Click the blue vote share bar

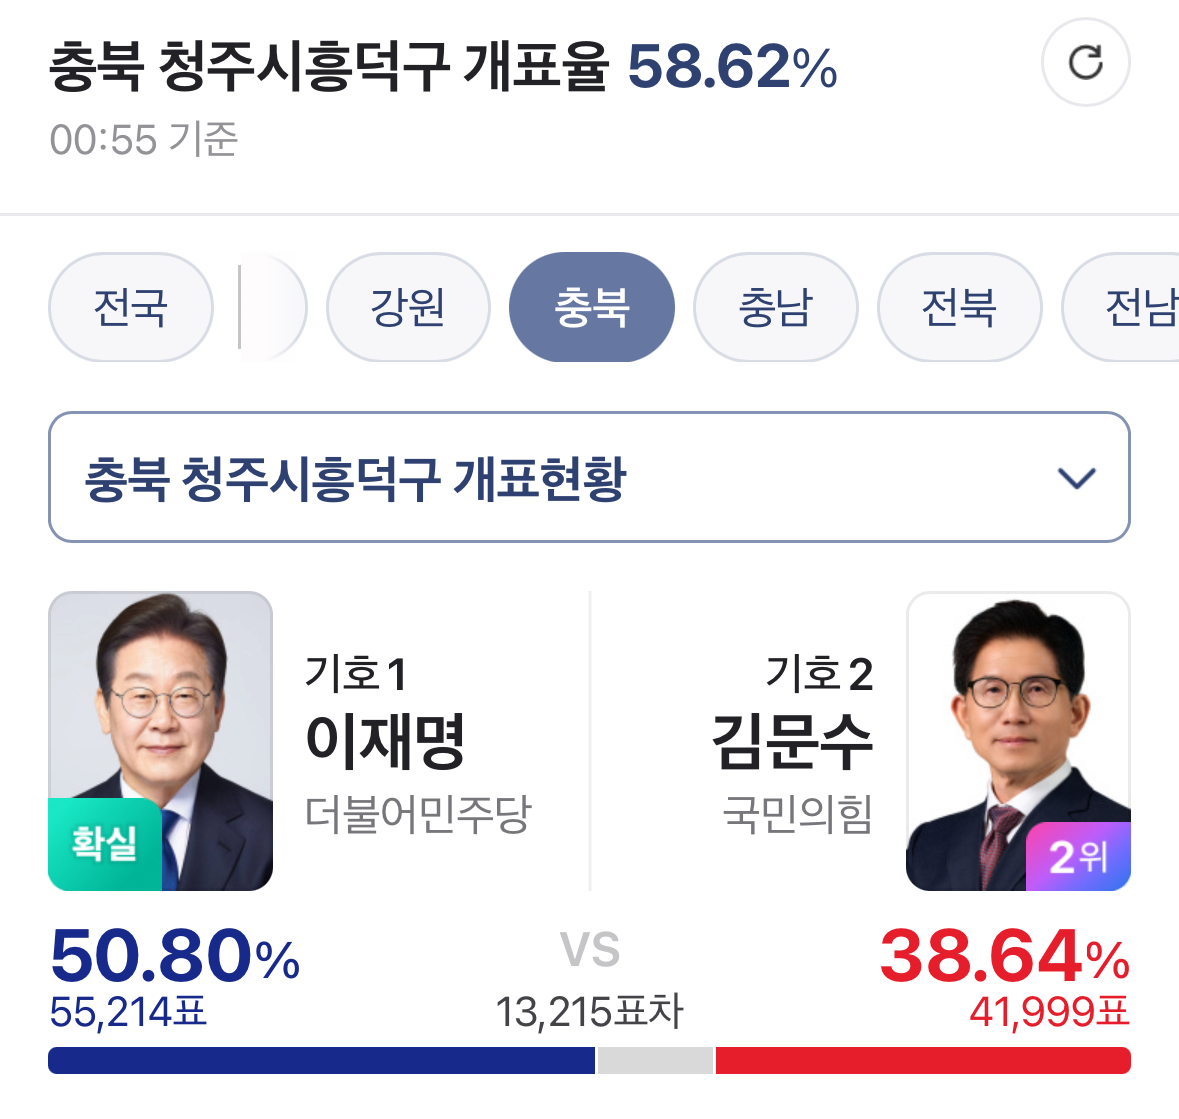321,1060
